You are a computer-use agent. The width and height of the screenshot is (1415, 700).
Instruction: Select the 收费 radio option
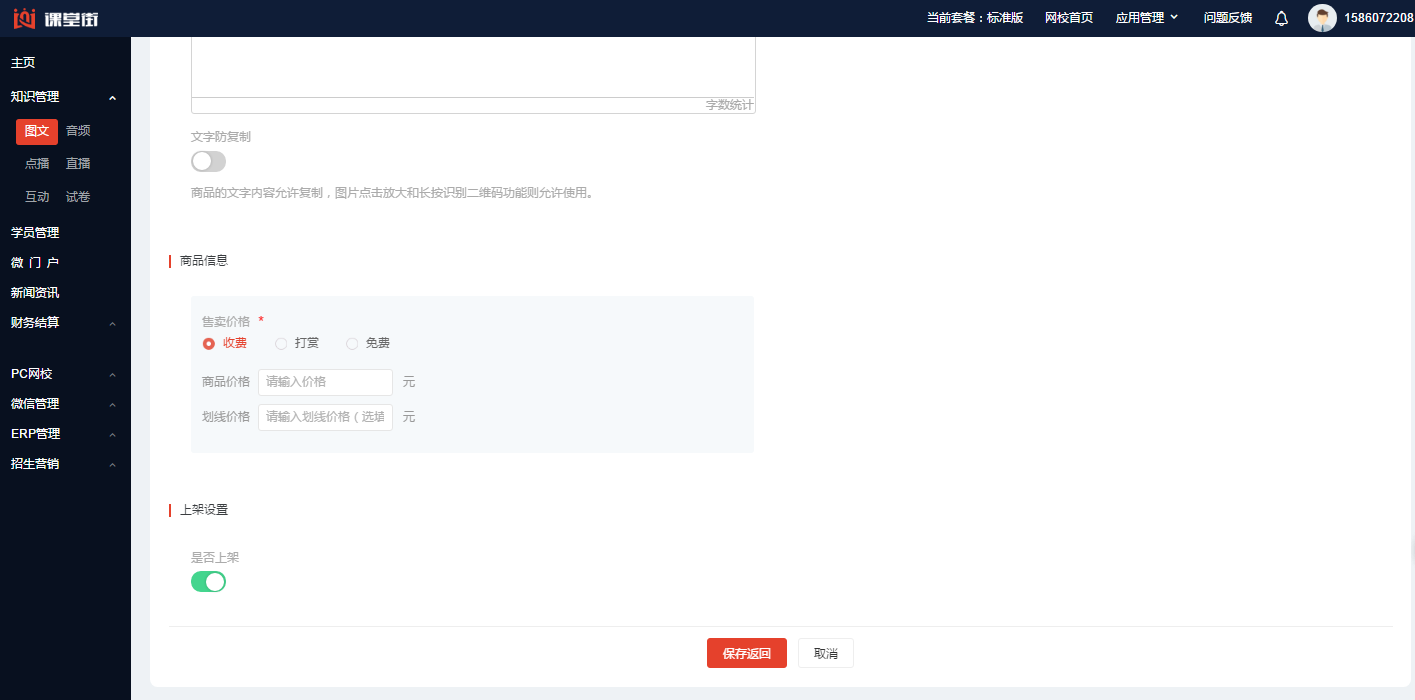(209, 343)
